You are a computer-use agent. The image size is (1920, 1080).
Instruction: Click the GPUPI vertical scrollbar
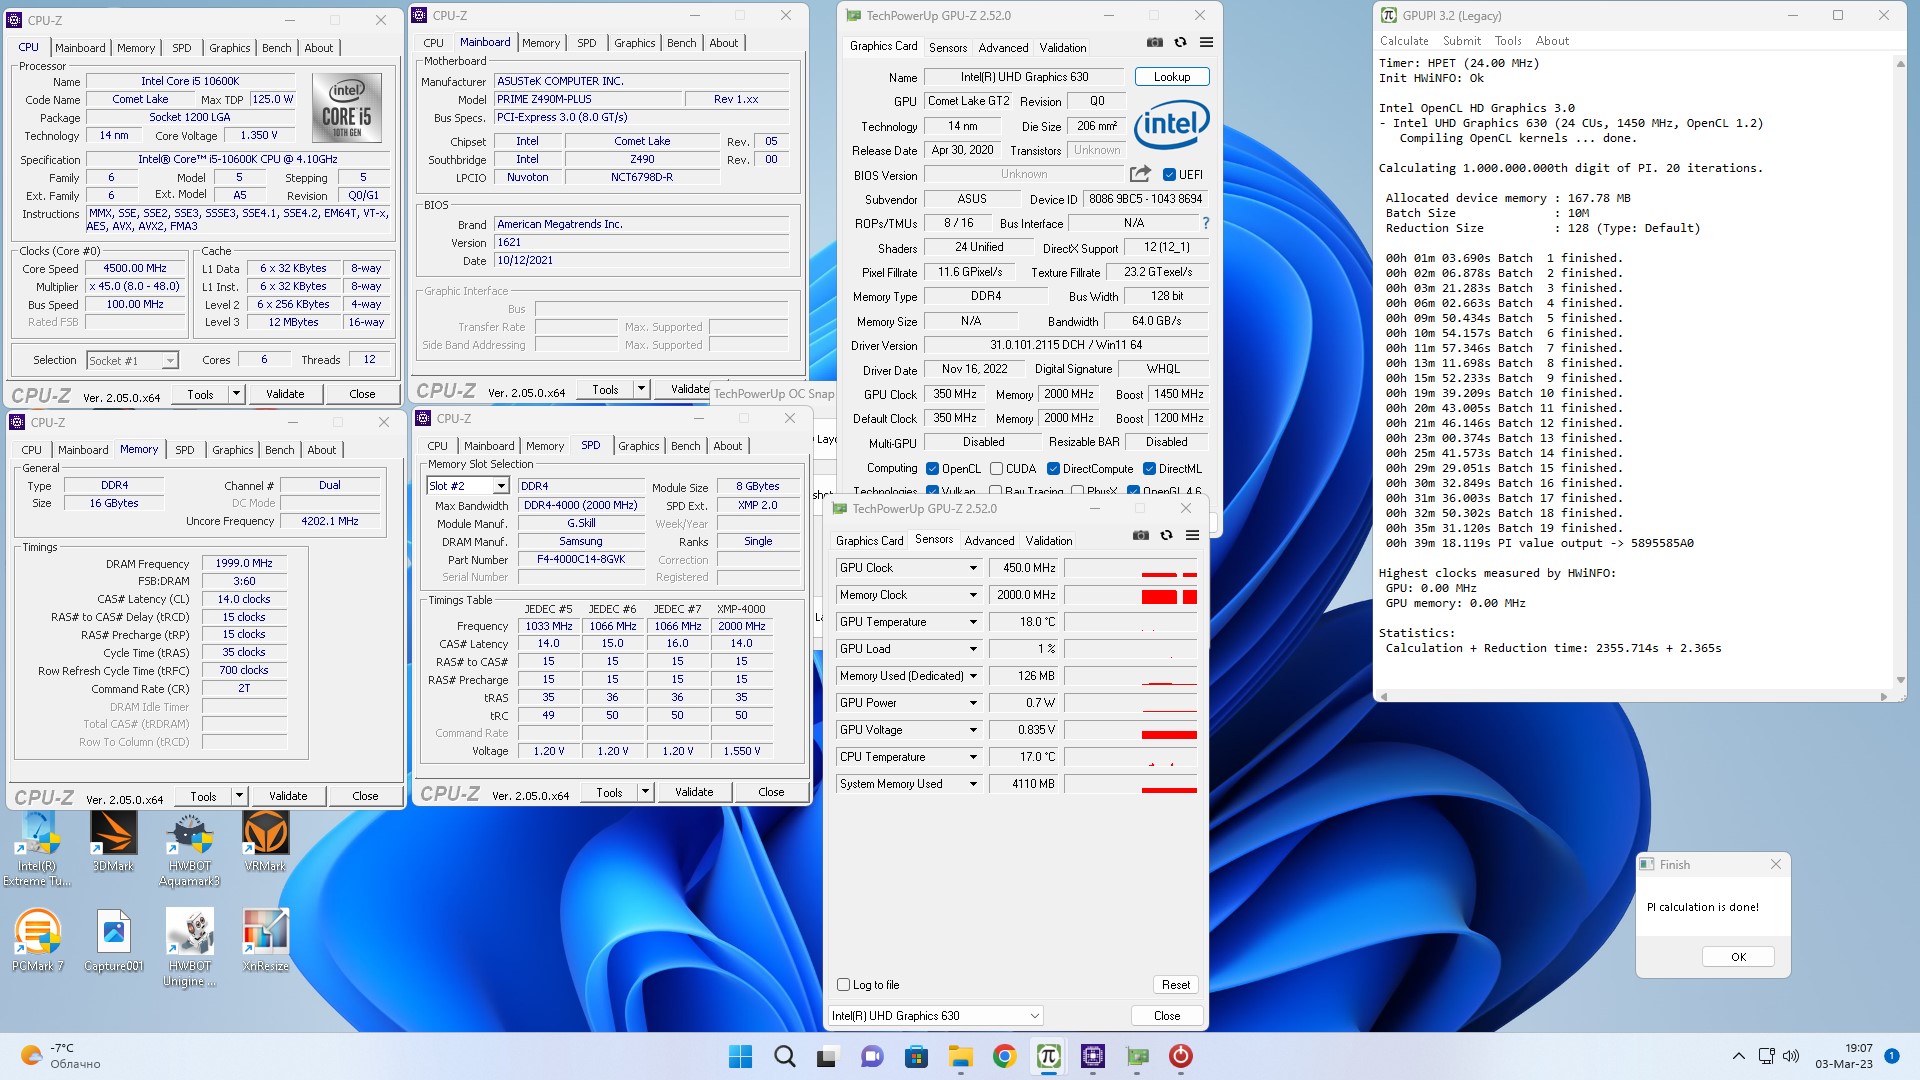click(x=1901, y=373)
